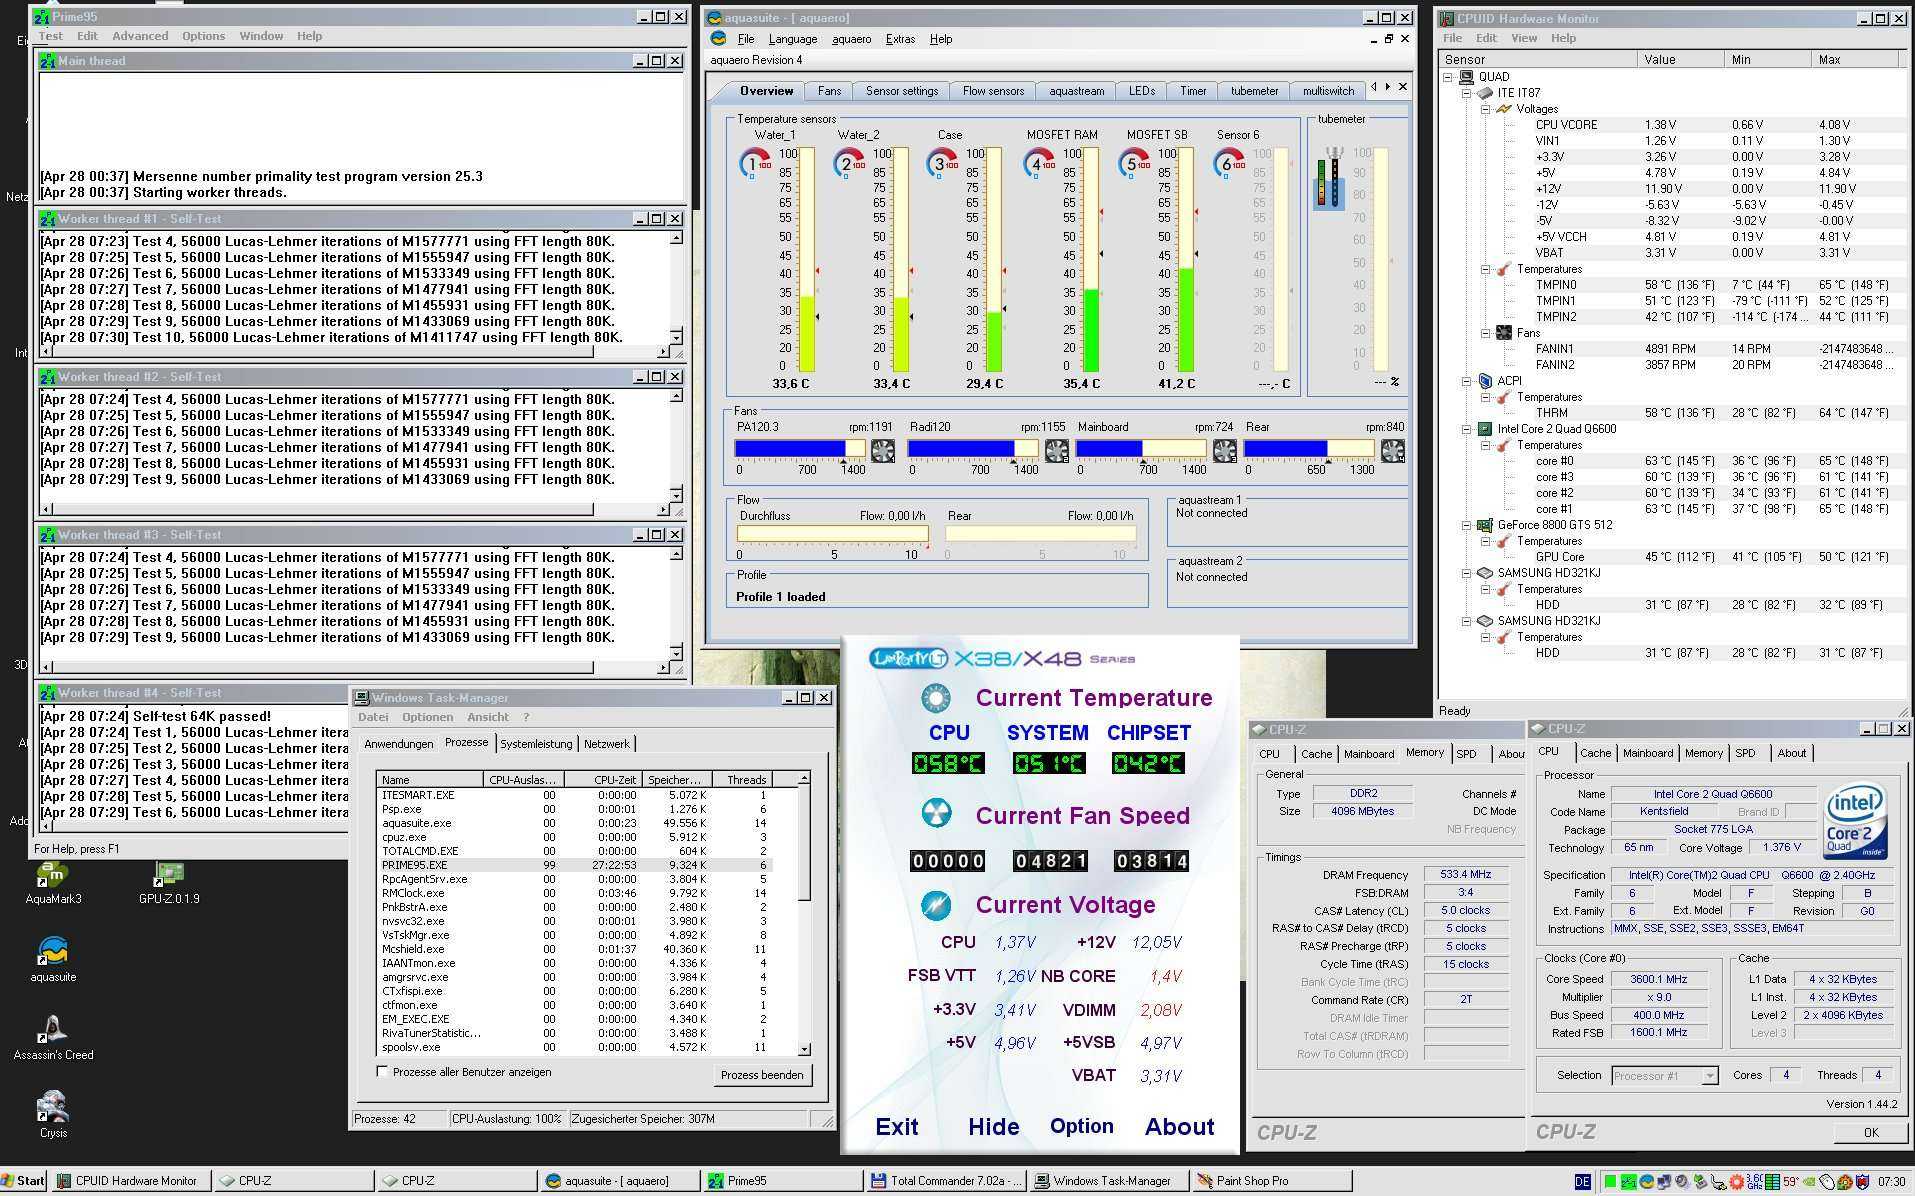Click Sensor 6 gauge icon
The height and width of the screenshot is (1196, 1915).
pyautogui.click(x=1227, y=164)
